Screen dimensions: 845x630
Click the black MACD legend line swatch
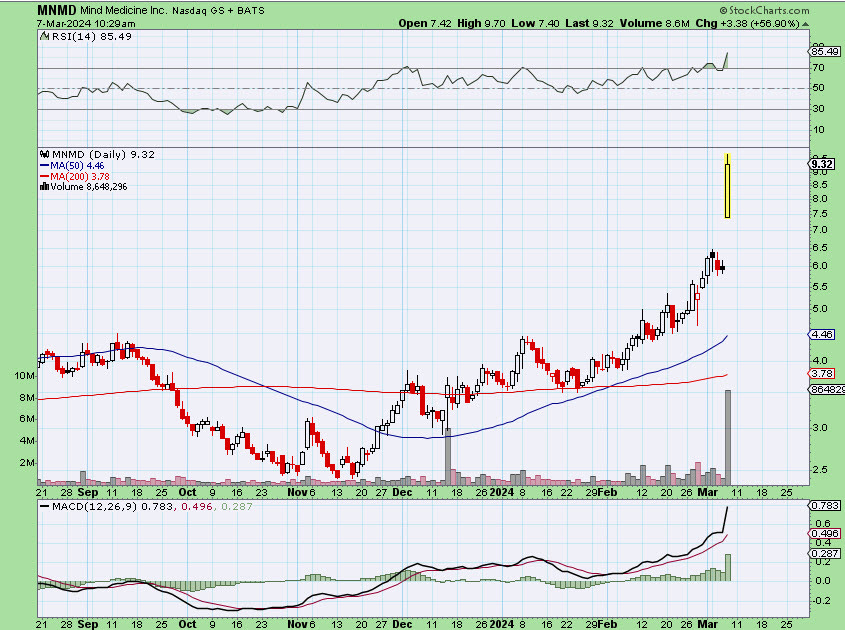[x=45, y=507]
